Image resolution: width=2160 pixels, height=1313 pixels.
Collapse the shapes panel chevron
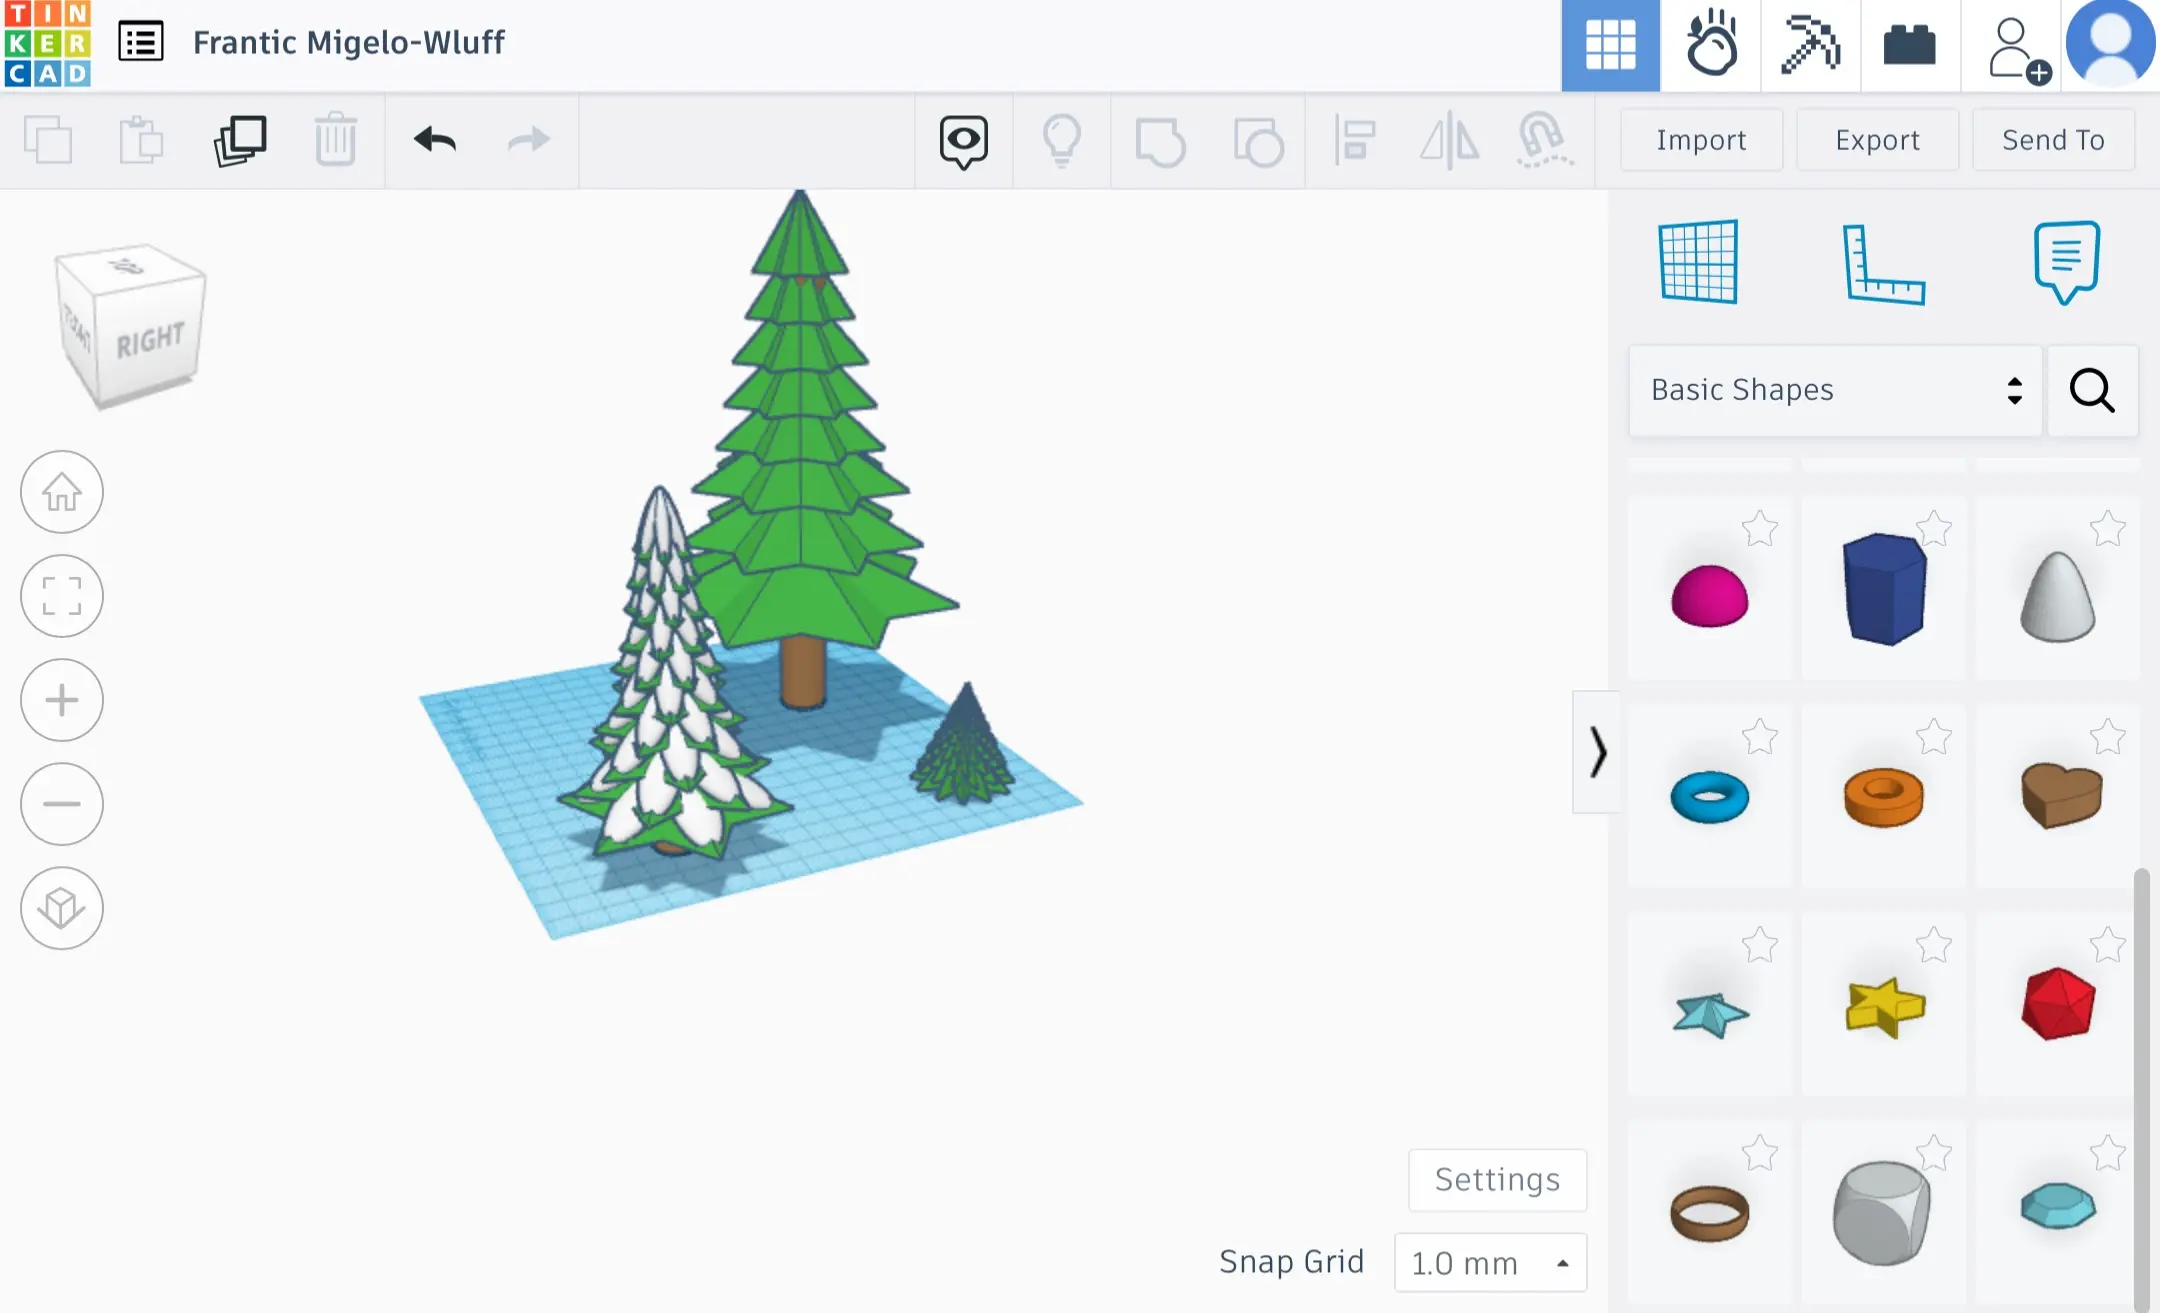1597,752
